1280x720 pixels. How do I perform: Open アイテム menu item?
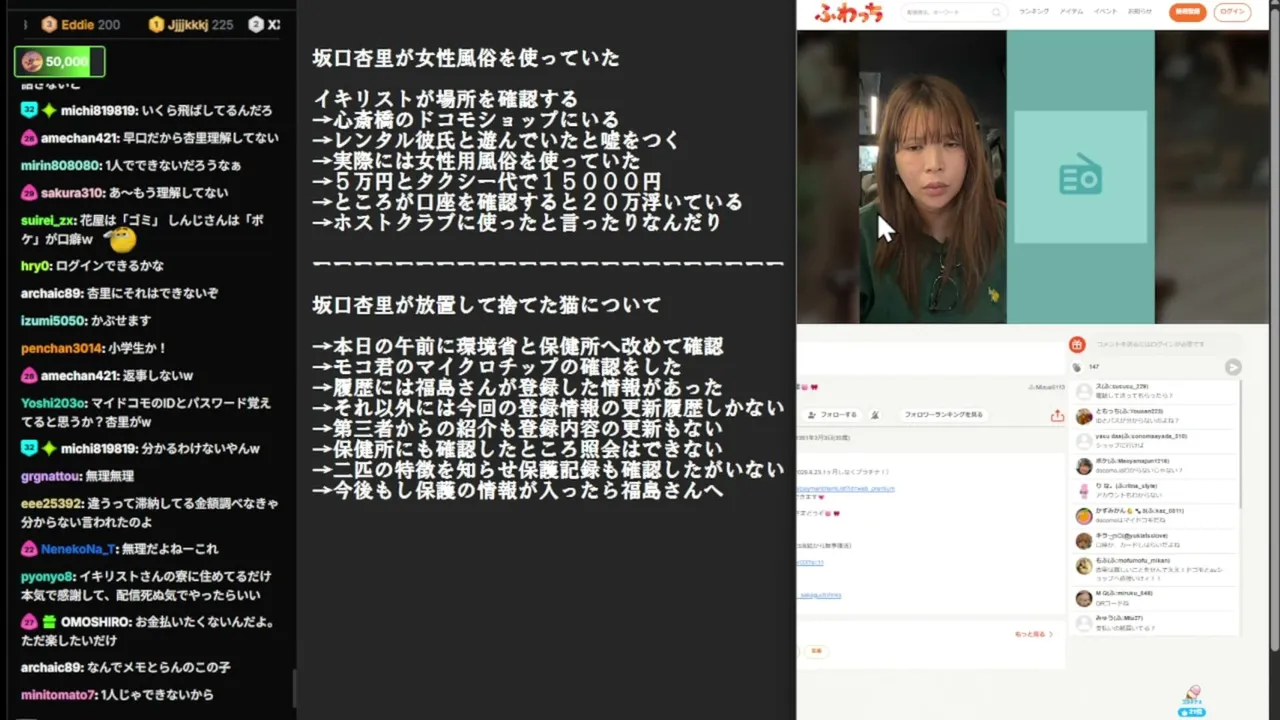click(1071, 12)
